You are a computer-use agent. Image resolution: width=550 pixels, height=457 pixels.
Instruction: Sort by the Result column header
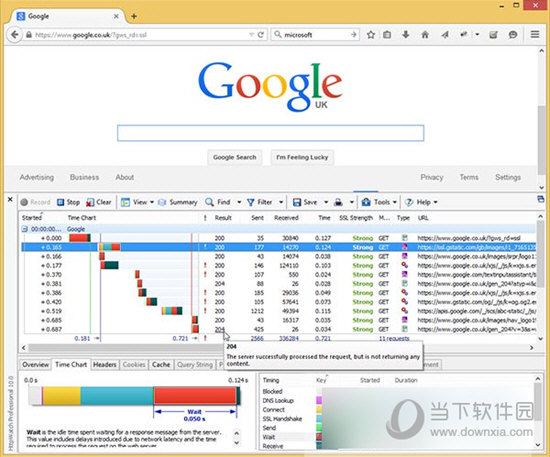pos(223,218)
